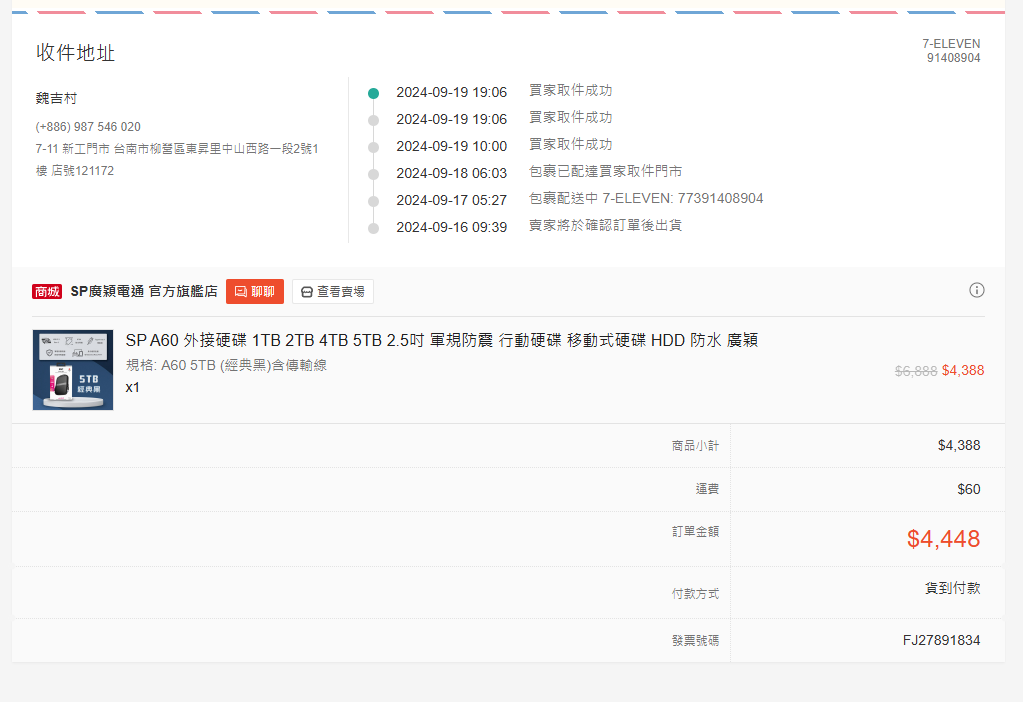Click the 規格 A60 5TB variant text
The width and height of the screenshot is (1023, 702).
(x=226, y=365)
